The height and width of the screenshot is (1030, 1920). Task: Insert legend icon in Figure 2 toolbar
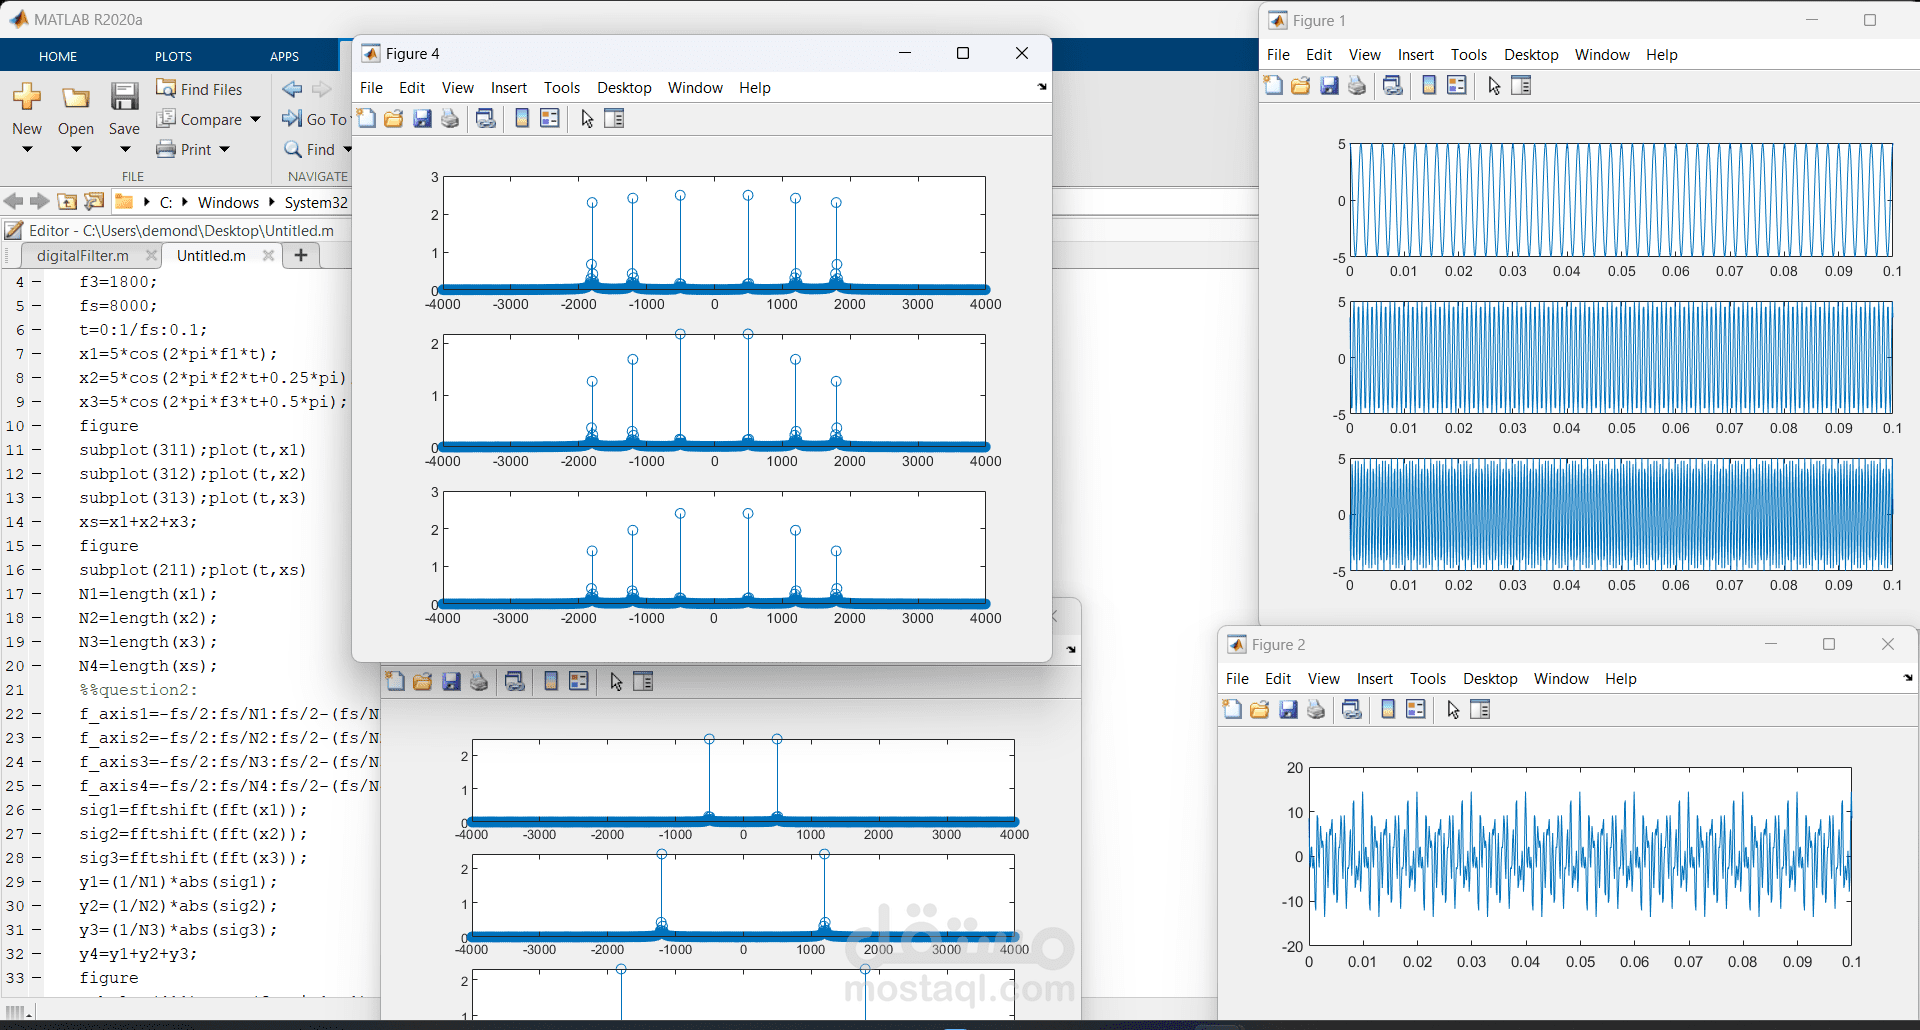click(x=1416, y=710)
